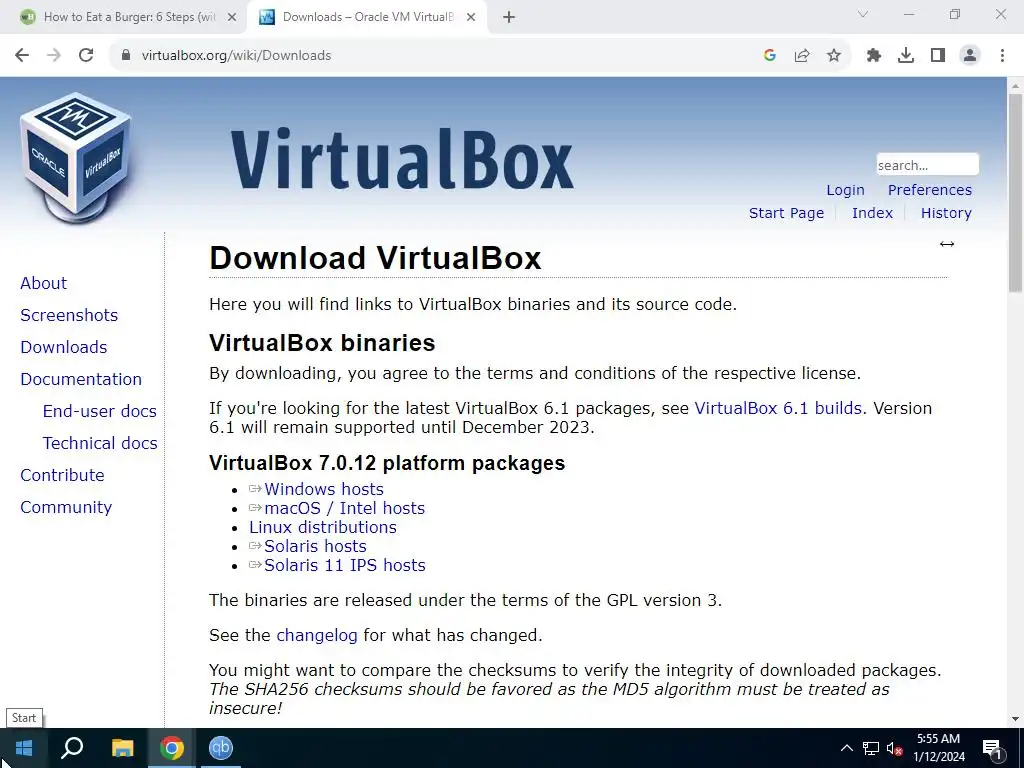
Task: Open Screenshots in the sidebar
Action: [69, 315]
